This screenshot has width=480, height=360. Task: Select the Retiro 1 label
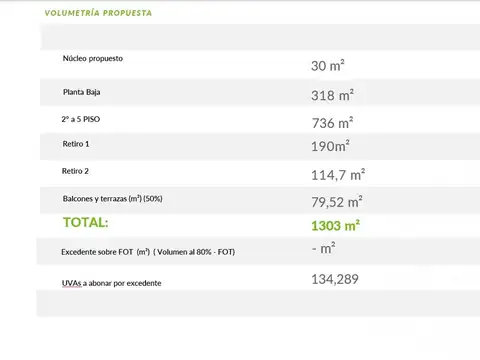76,144
